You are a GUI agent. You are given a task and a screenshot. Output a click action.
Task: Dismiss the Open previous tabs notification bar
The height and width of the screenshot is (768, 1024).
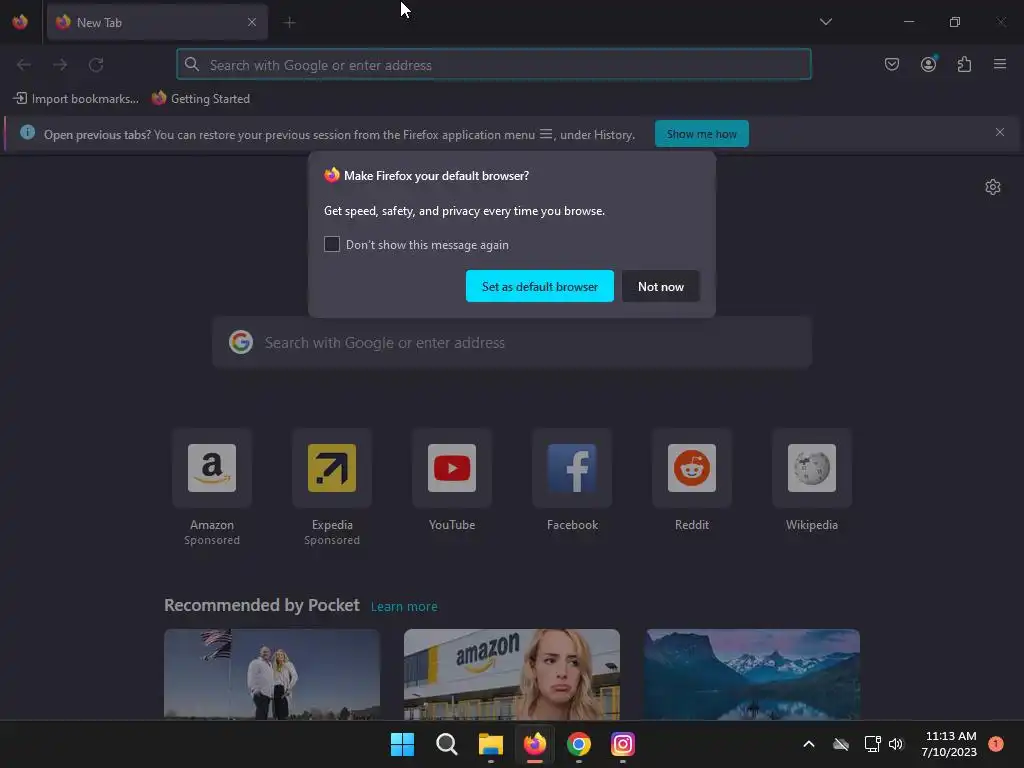tap(1000, 133)
